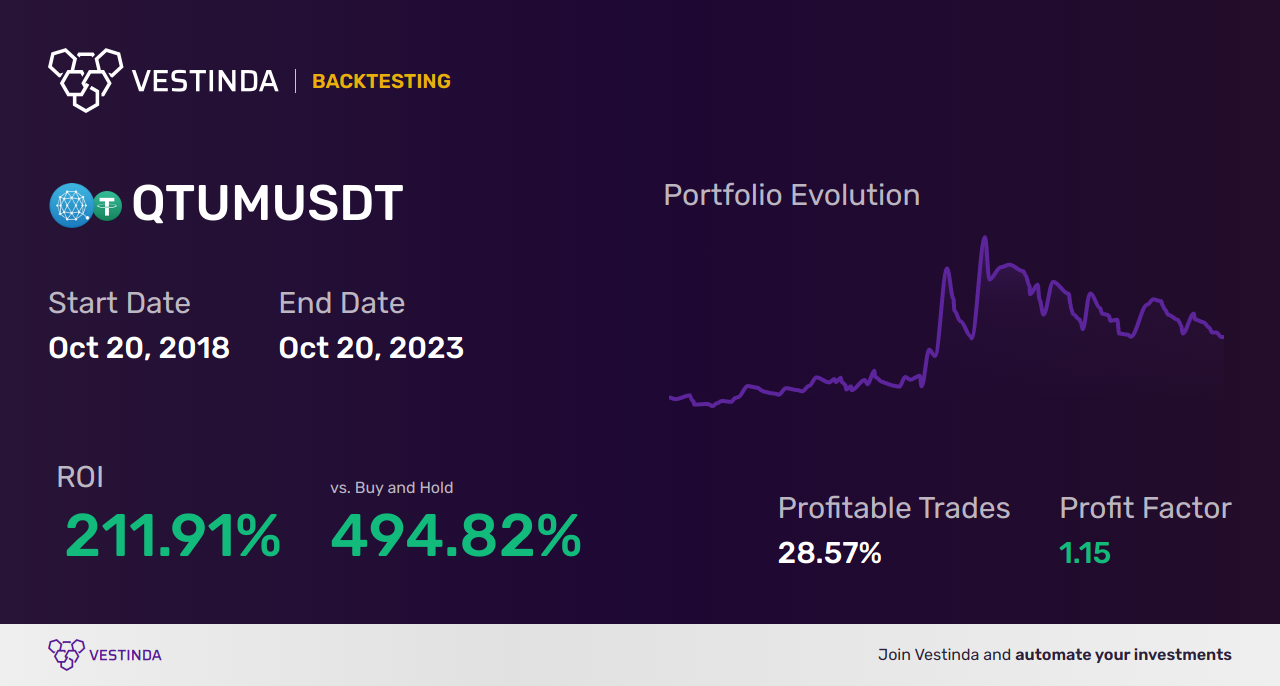Click the VESTINDA text in the footer
The image size is (1280, 686).
125,655
